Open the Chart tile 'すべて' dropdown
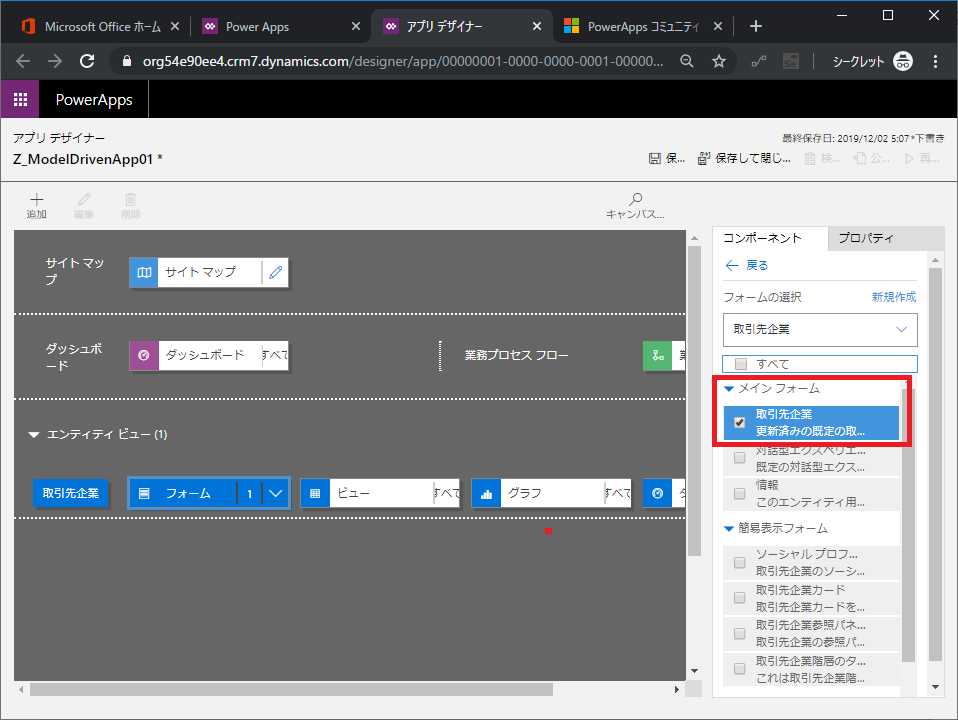Screen dimensions: 958x720 click(x=618, y=493)
